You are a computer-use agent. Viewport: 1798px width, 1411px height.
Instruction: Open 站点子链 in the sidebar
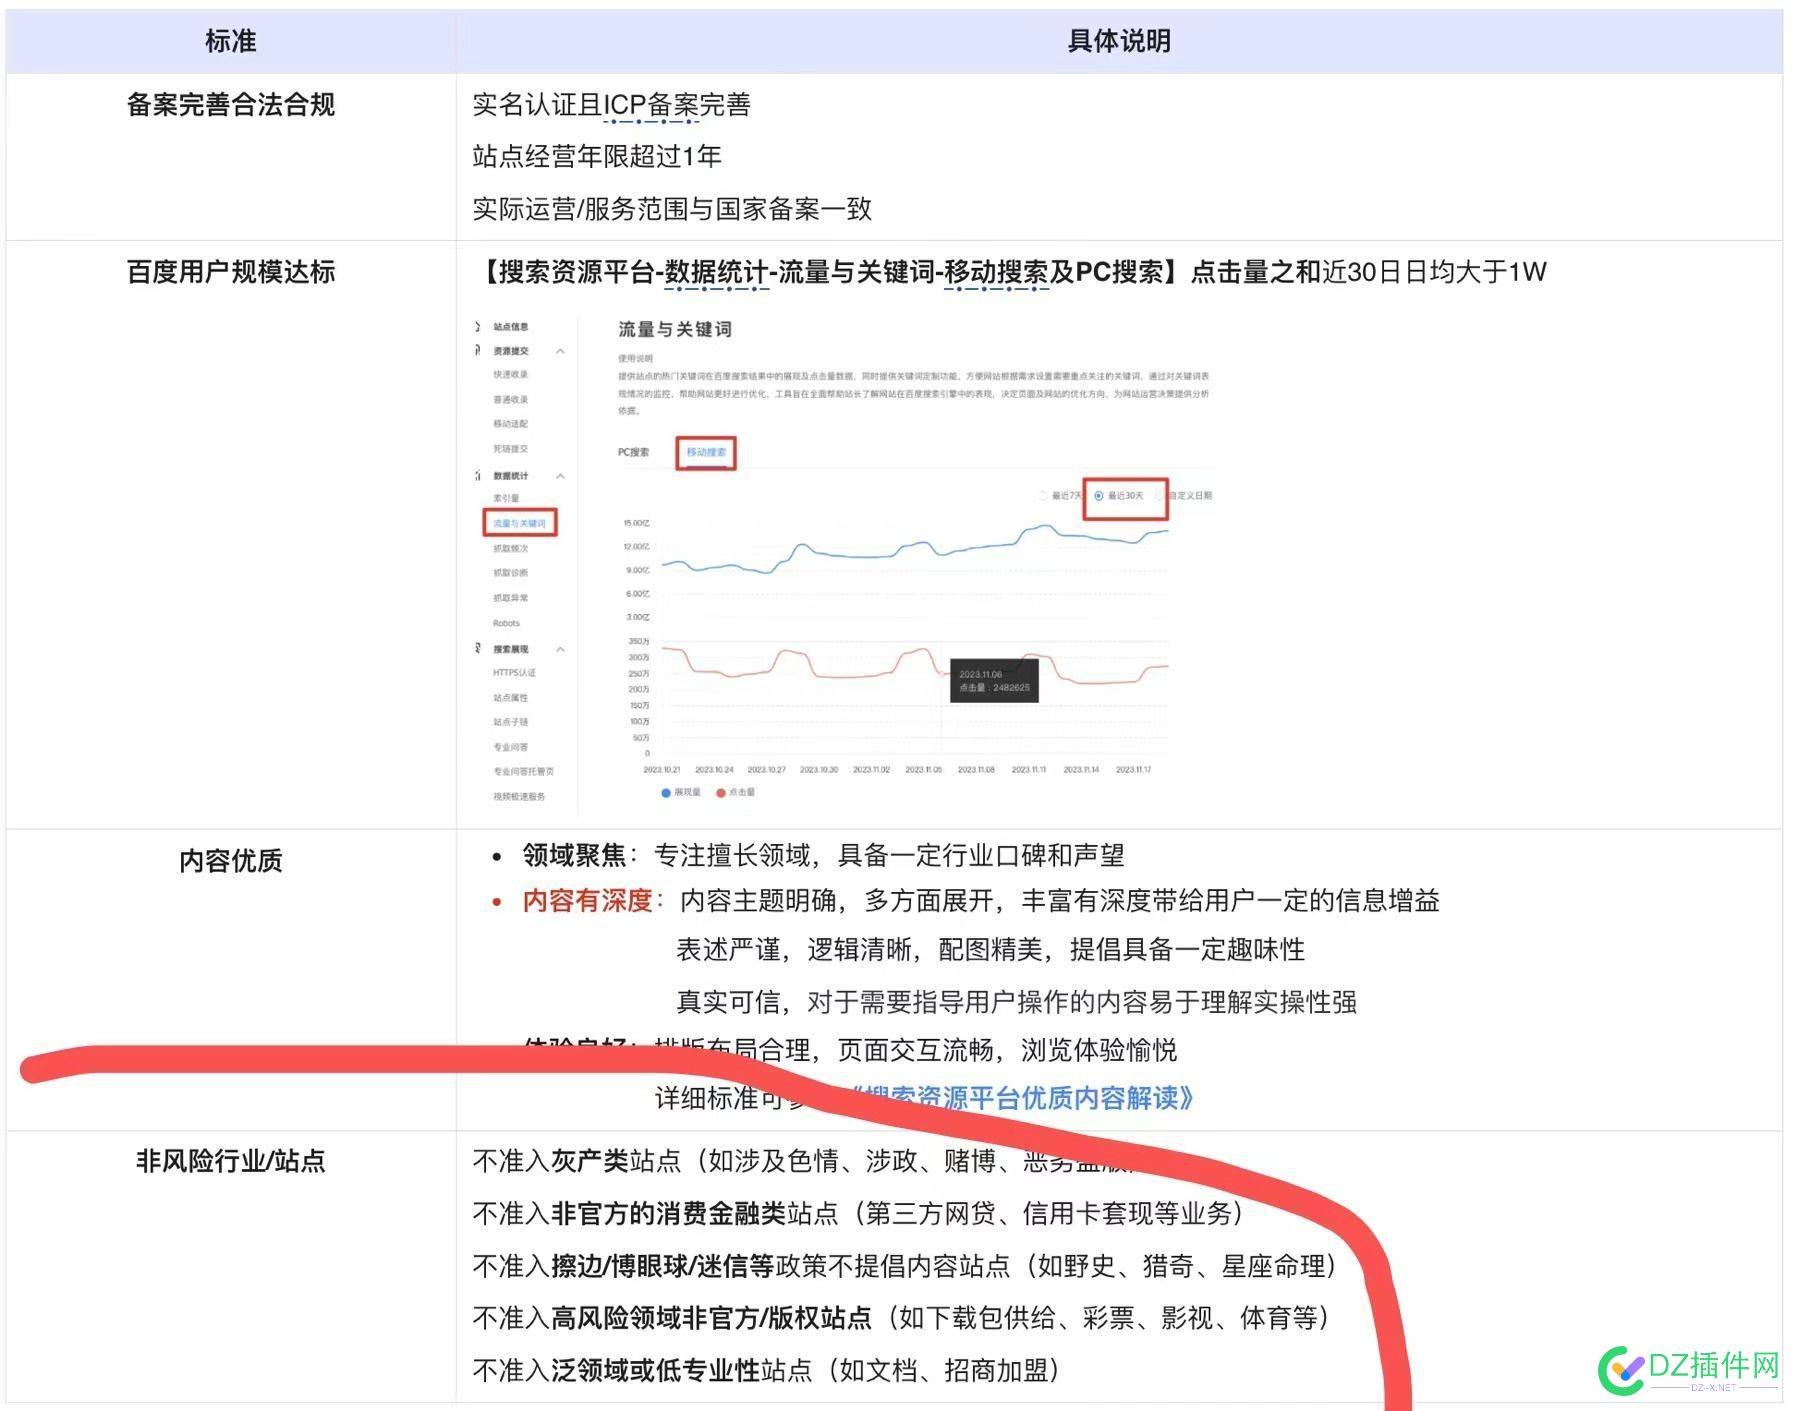point(510,722)
